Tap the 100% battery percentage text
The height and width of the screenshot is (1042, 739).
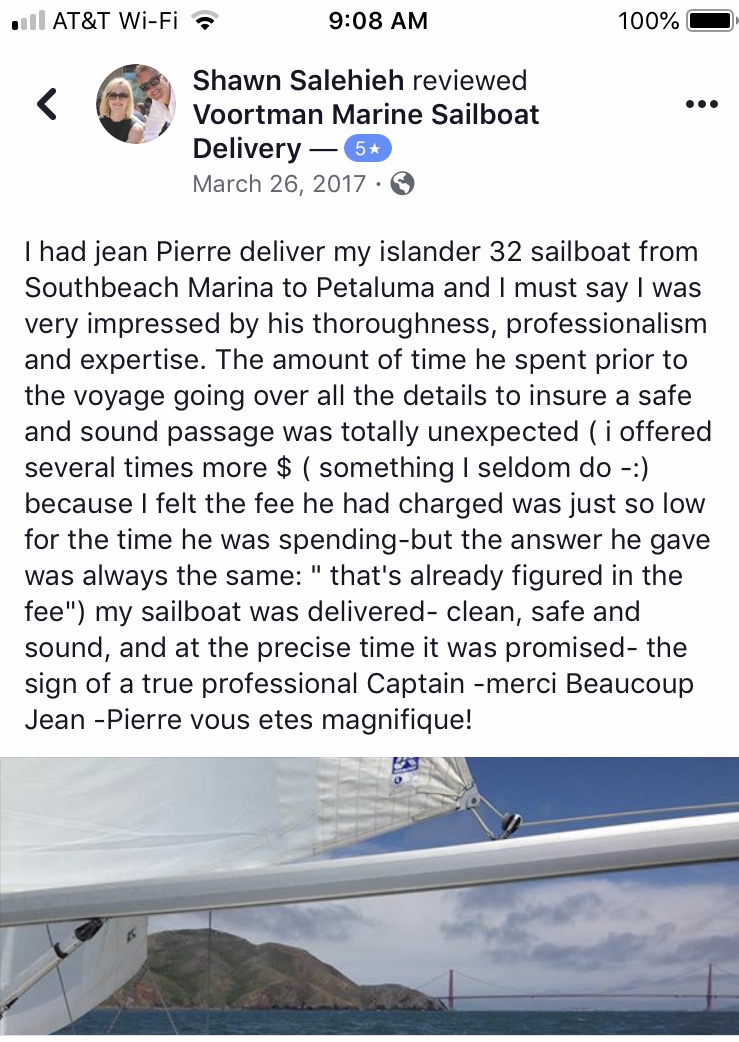click(x=648, y=21)
